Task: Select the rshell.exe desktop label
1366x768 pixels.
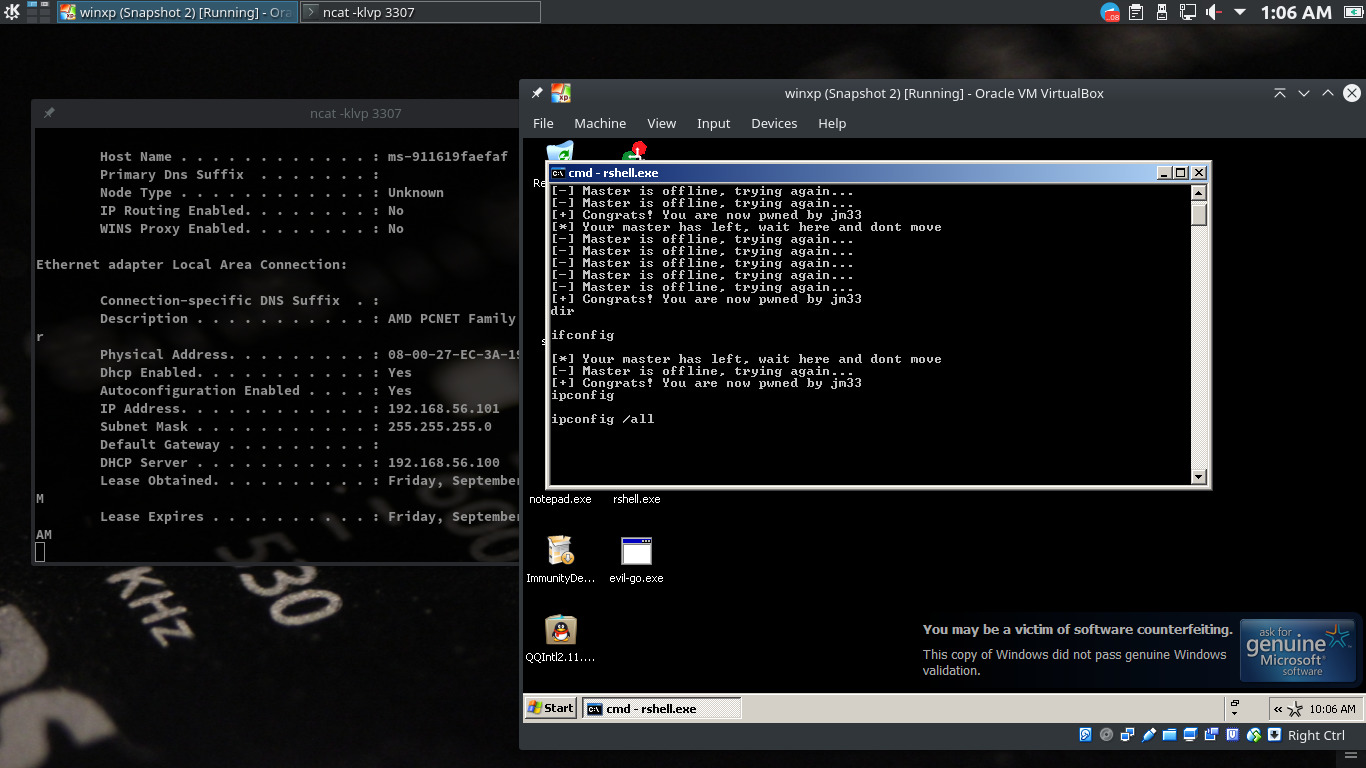Action: [636, 499]
